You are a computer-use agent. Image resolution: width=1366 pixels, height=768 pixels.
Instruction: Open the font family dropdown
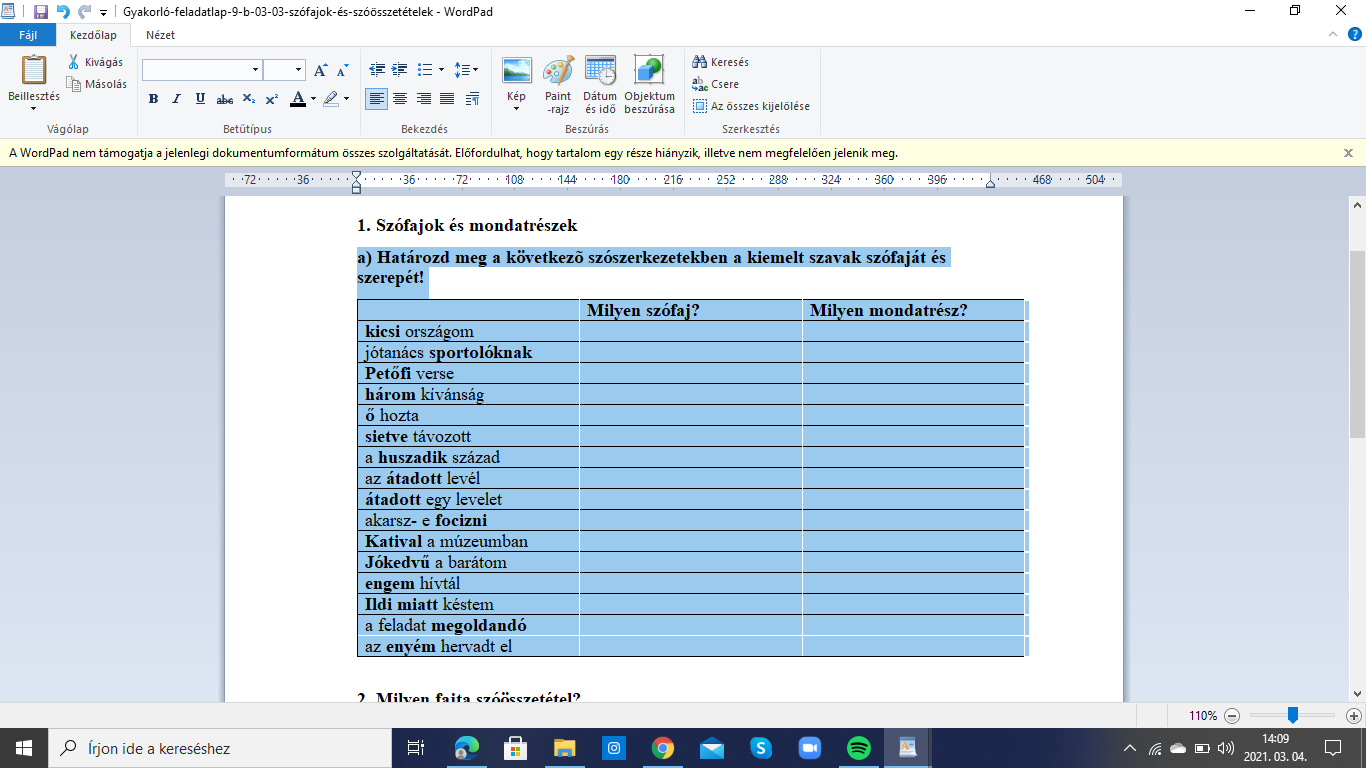[255, 70]
